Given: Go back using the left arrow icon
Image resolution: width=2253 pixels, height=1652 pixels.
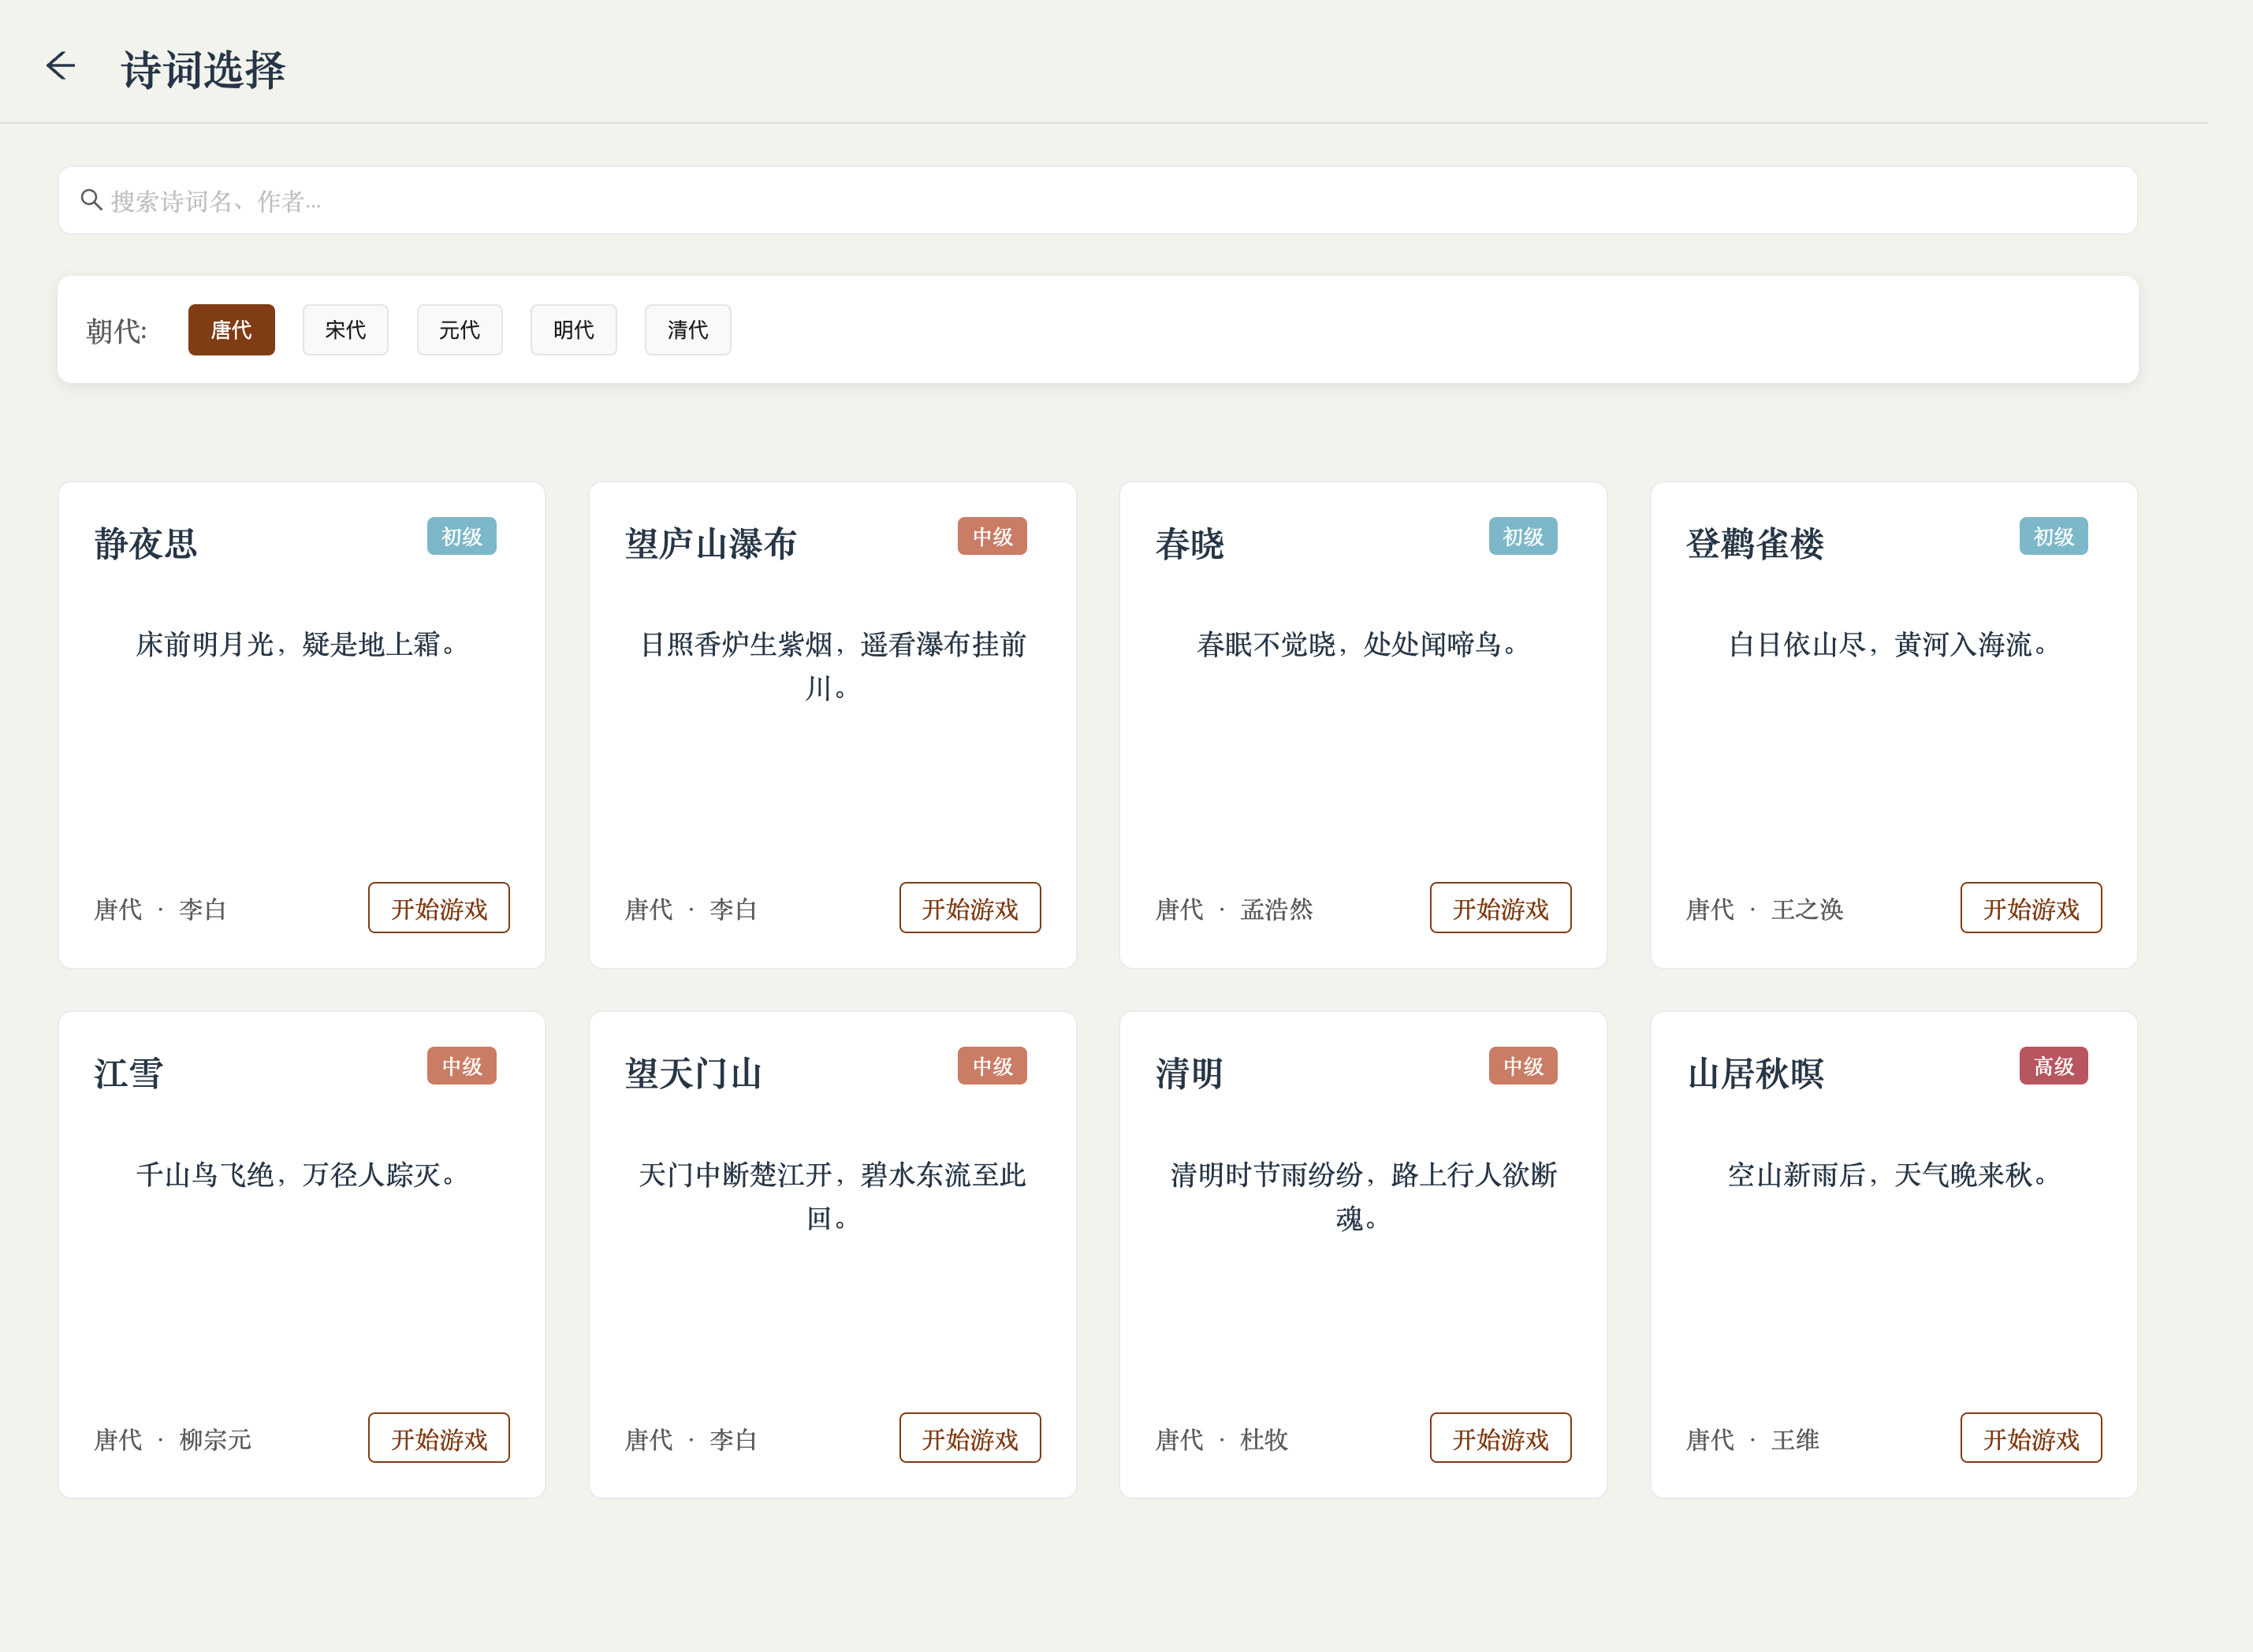Looking at the screenshot, I should 61,66.
